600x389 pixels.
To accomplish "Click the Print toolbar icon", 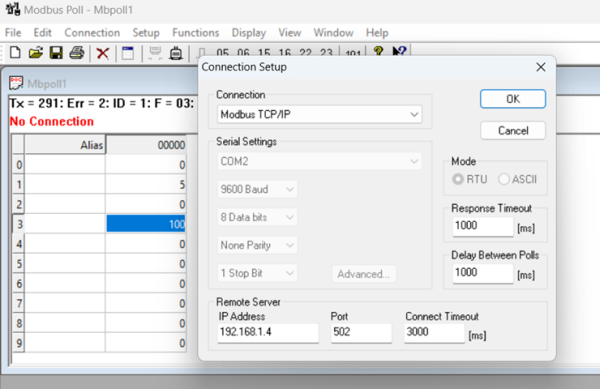I will coord(77,53).
